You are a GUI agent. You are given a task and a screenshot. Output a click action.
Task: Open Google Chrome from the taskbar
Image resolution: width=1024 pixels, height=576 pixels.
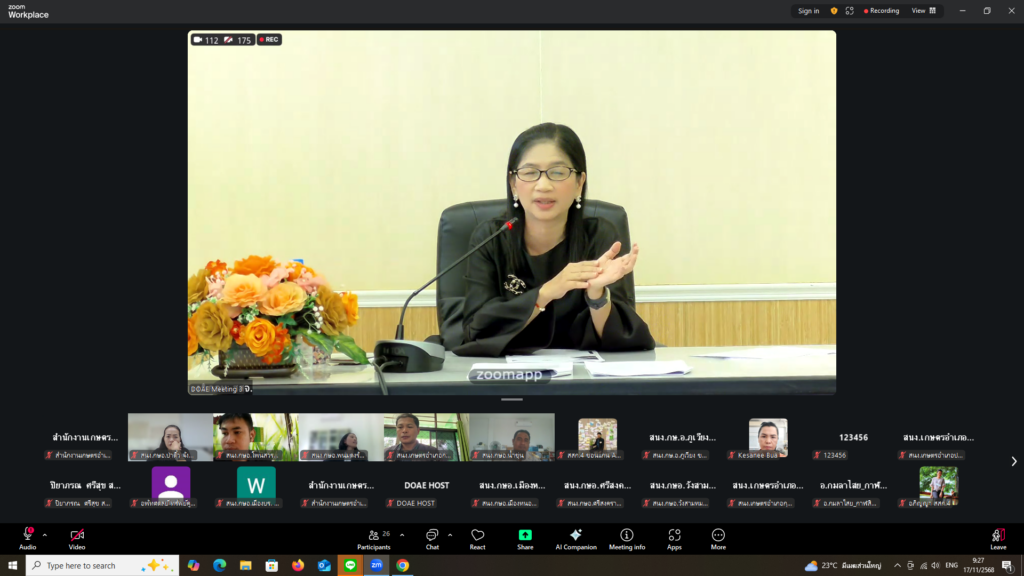tap(402, 565)
